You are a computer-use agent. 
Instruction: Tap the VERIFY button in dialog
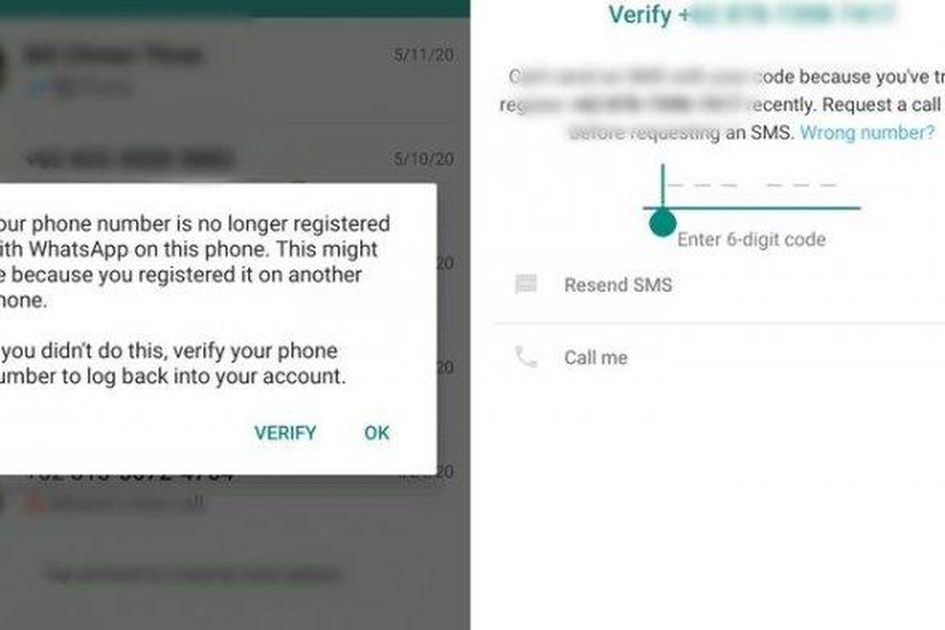tap(285, 433)
